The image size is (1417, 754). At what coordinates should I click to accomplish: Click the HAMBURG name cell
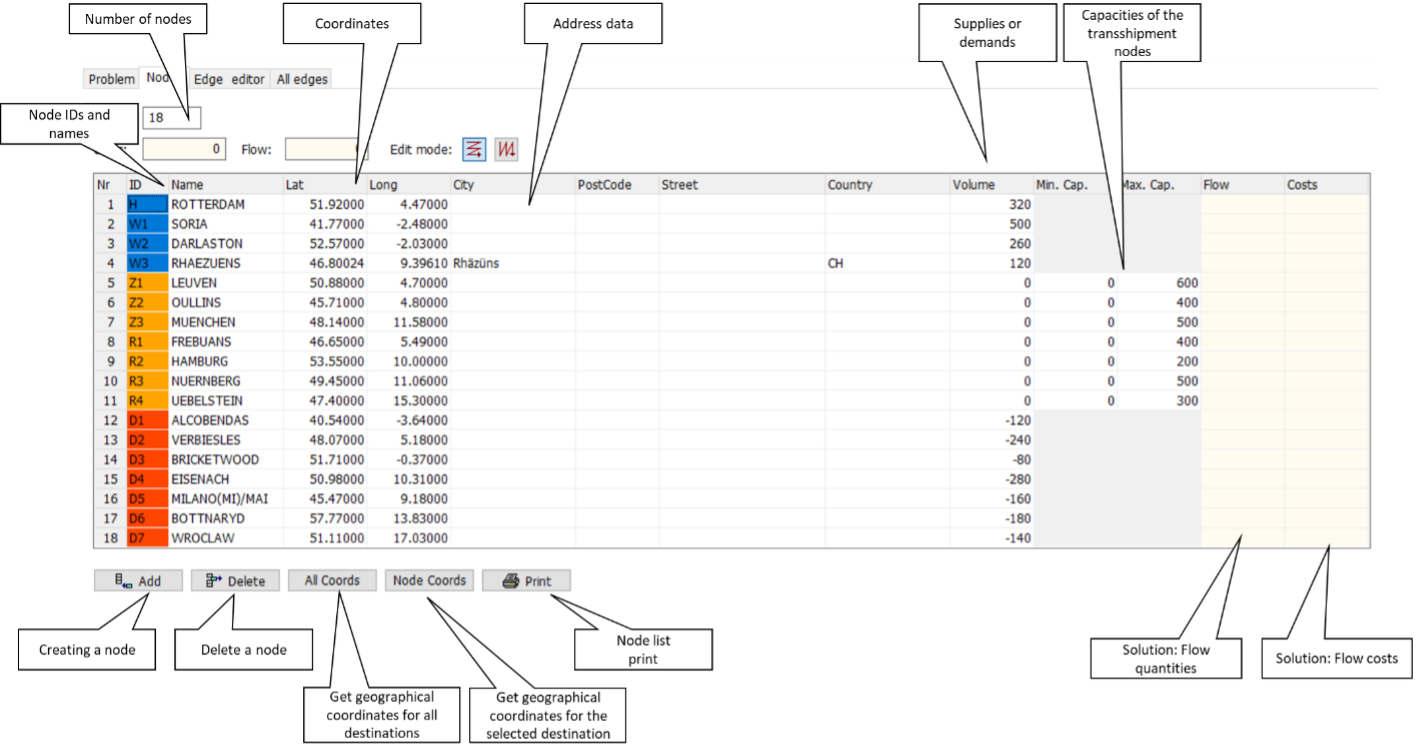coord(225,361)
